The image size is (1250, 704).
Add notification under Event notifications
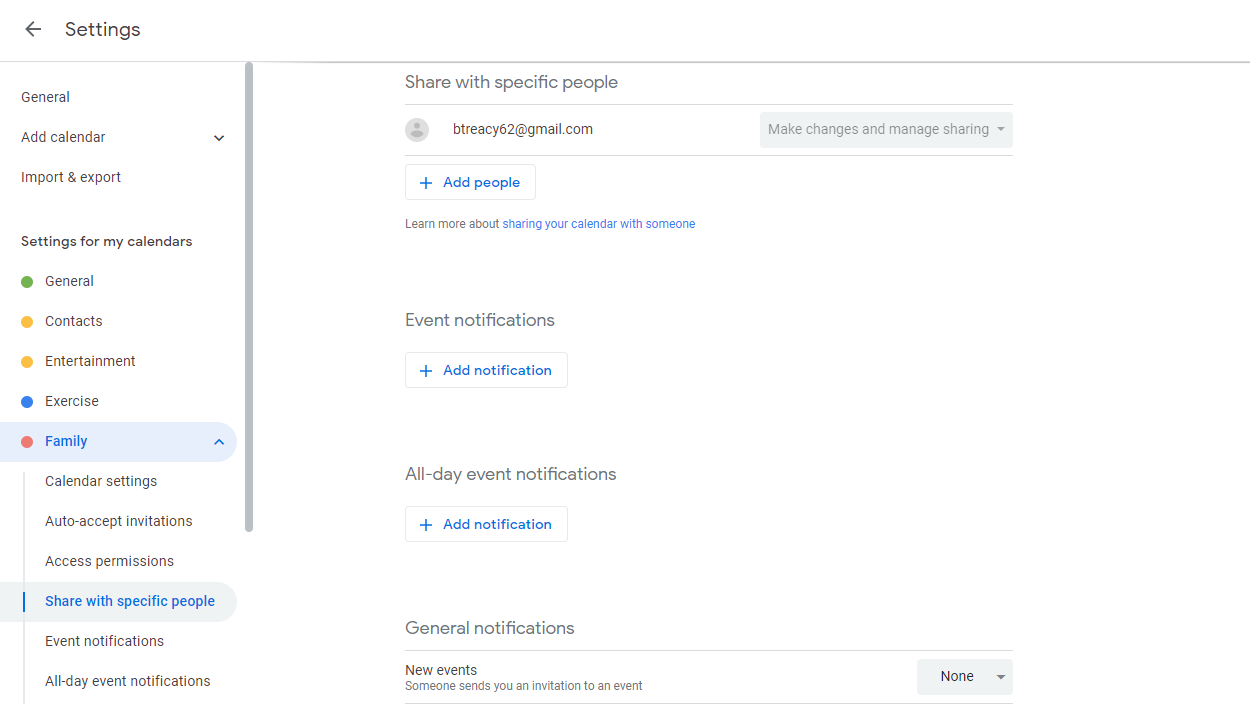(486, 370)
